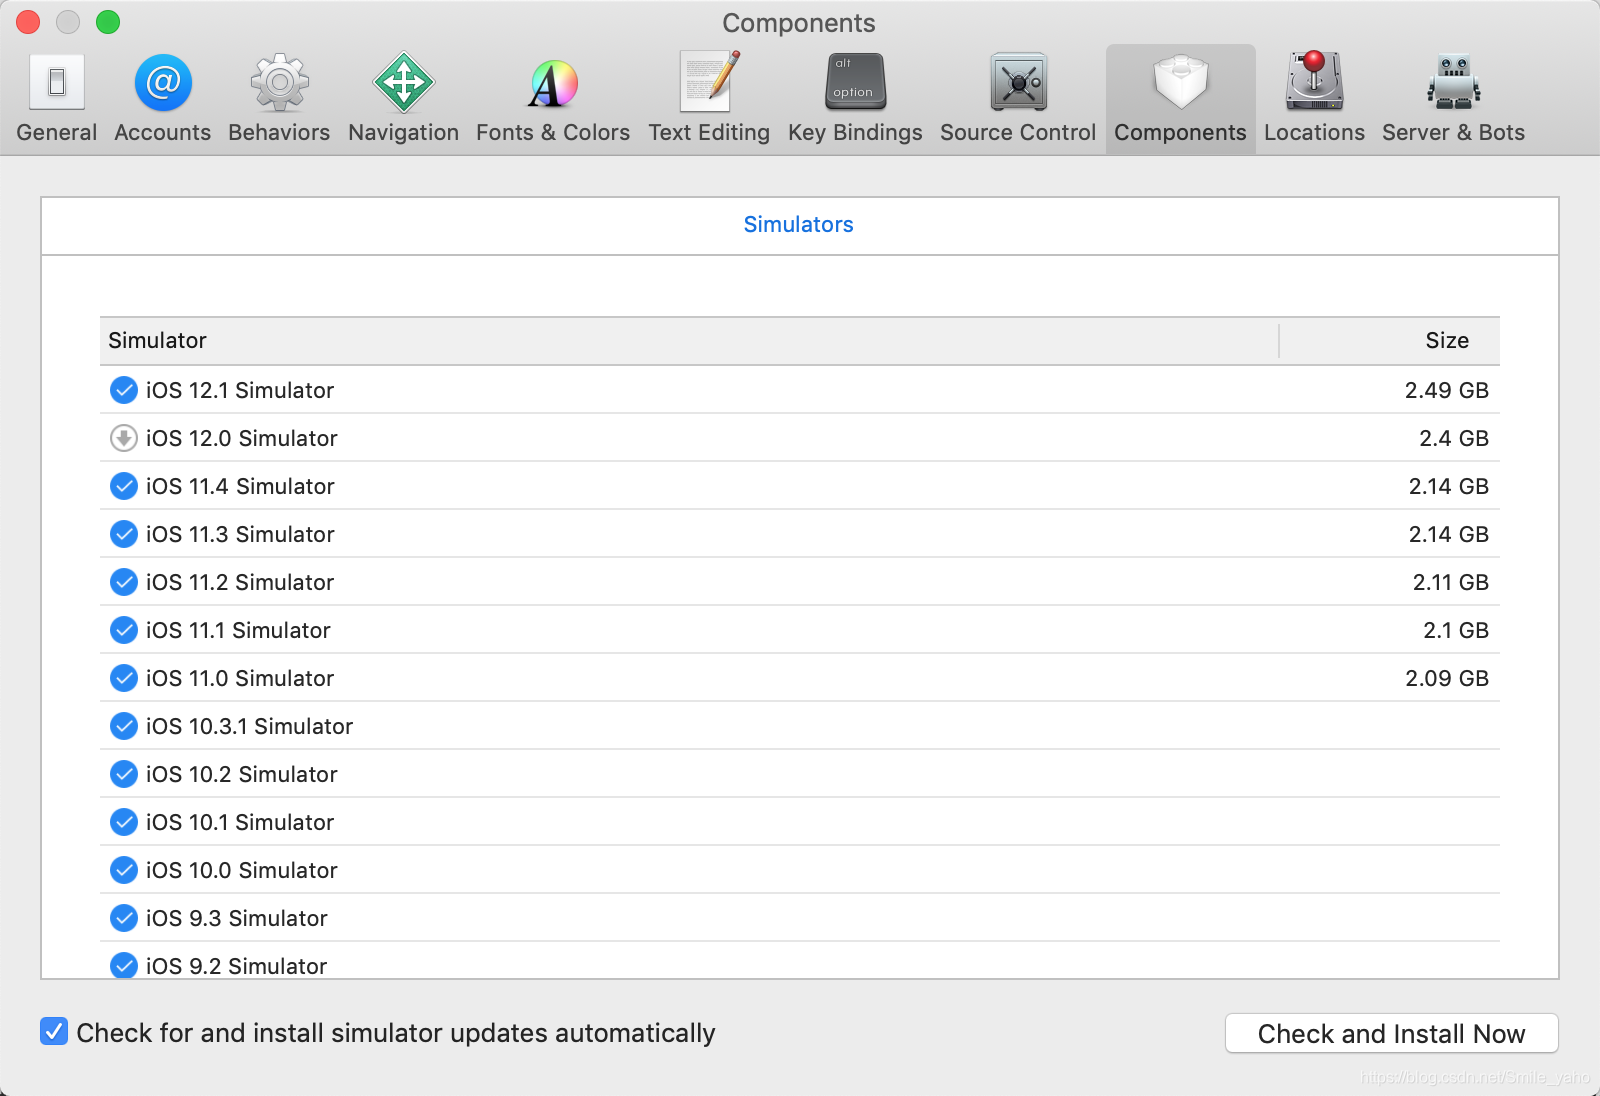Switch to Accounts tab label
The image size is (1600, 1096).
click(163, 133)
